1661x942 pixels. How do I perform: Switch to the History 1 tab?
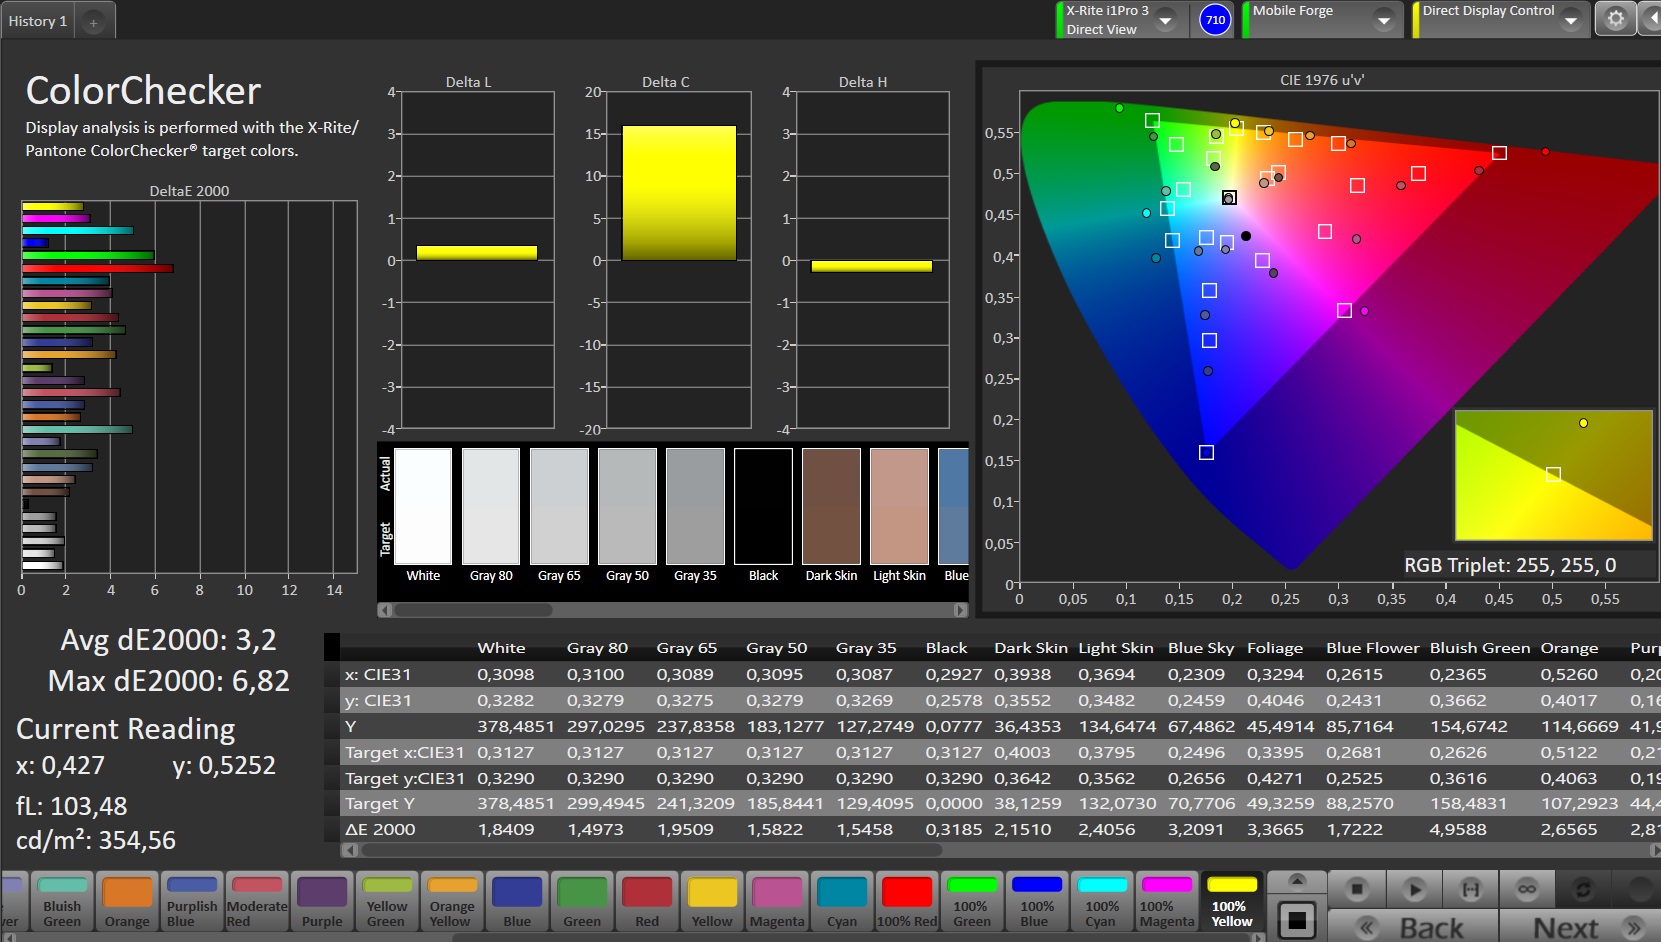click(38, 21)
